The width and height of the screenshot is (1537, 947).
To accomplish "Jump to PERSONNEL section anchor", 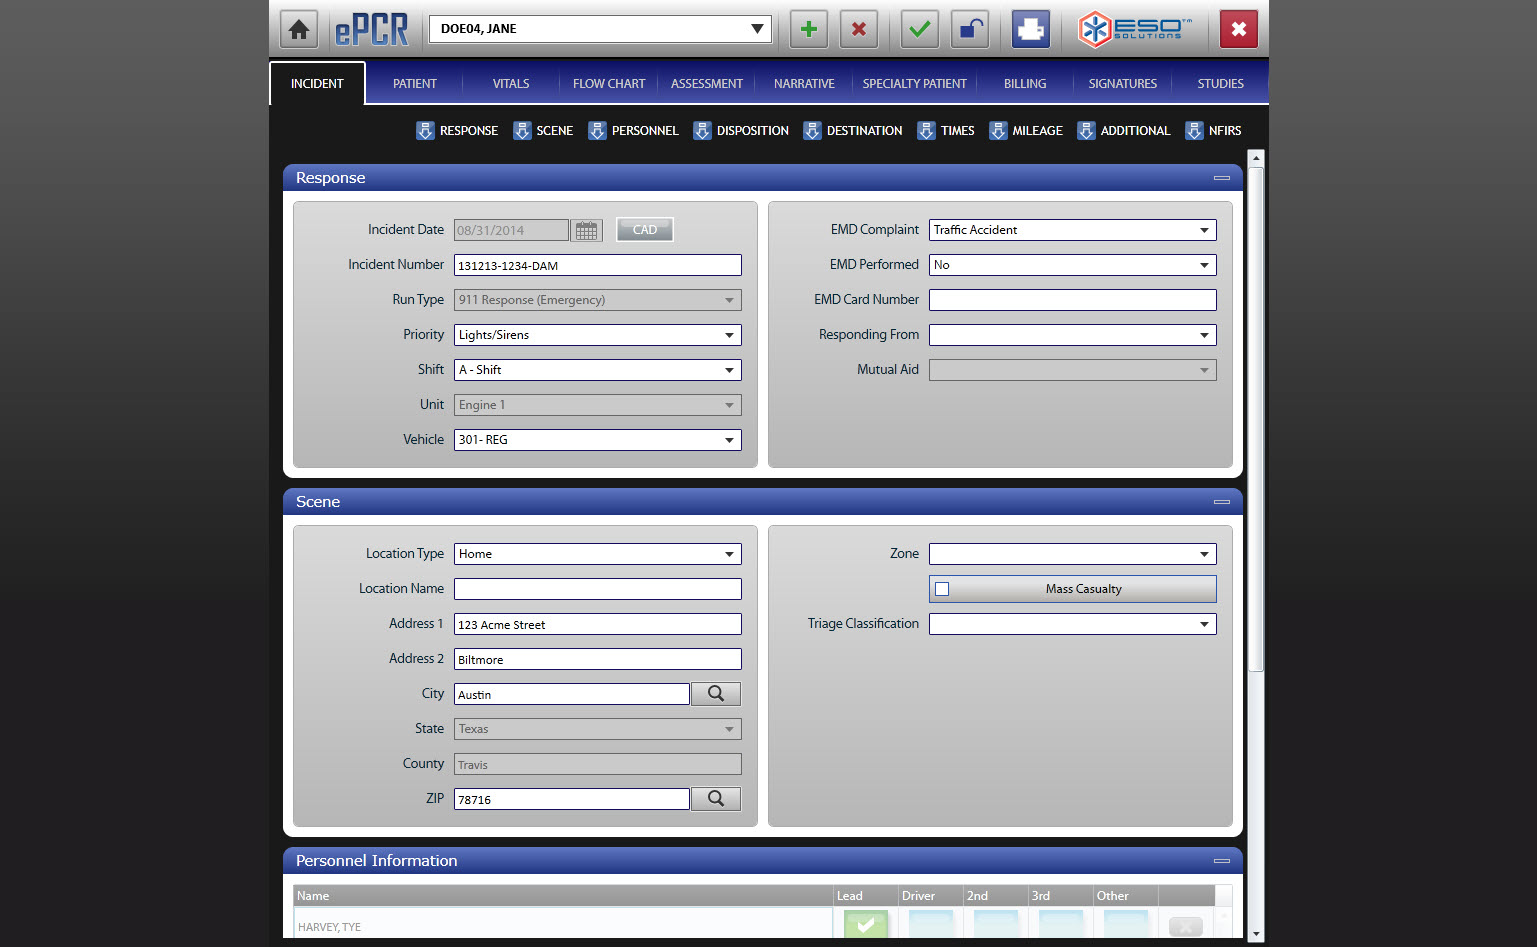I will point(633,131).
